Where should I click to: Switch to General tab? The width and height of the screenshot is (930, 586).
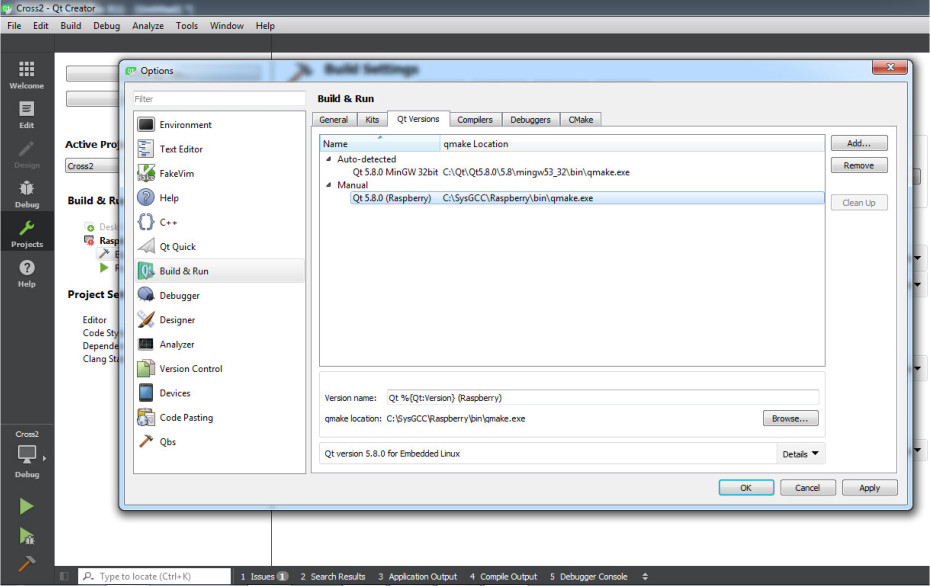(333, 120)
